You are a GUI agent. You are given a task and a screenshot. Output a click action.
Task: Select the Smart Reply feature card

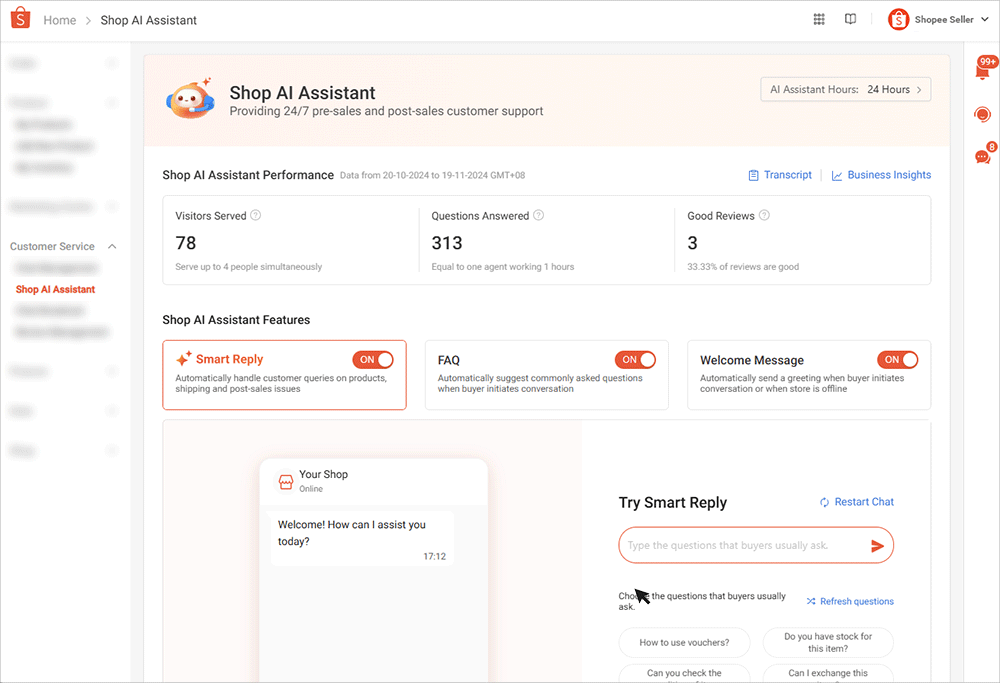pyautogui.click(x=284, y=375)
